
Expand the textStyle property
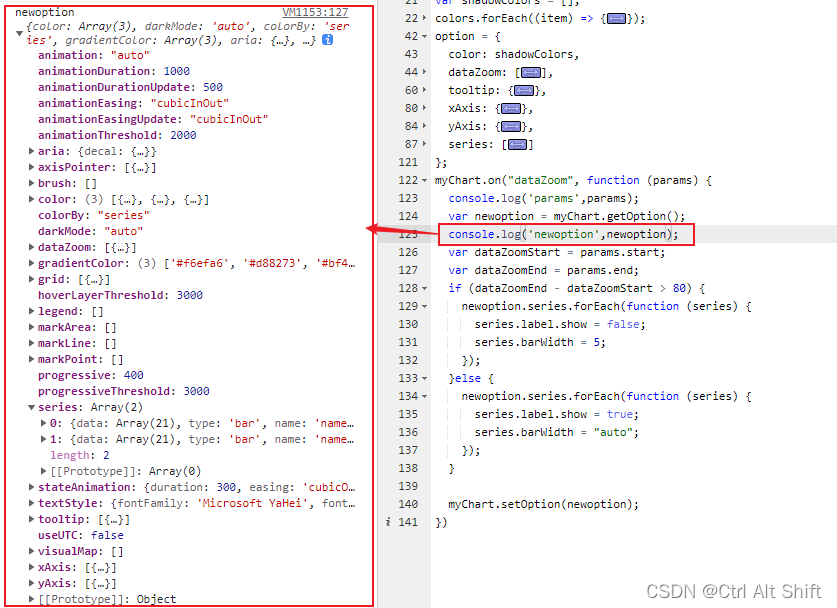coord(31,503)
